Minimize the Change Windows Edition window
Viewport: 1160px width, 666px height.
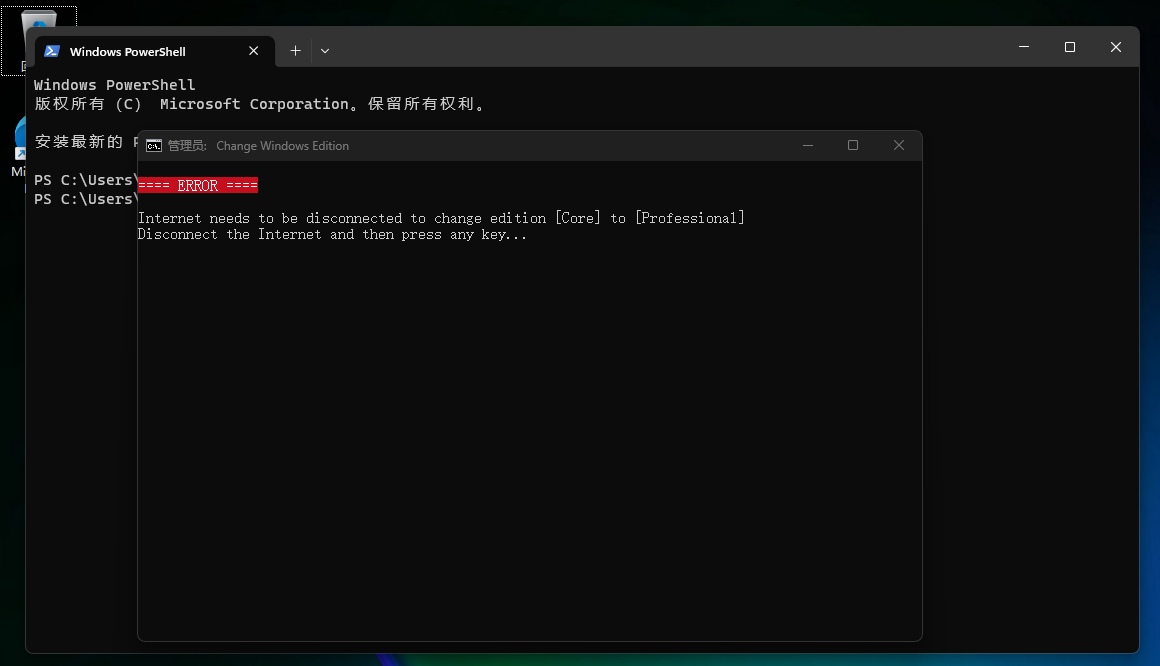[x=808, y=145]
